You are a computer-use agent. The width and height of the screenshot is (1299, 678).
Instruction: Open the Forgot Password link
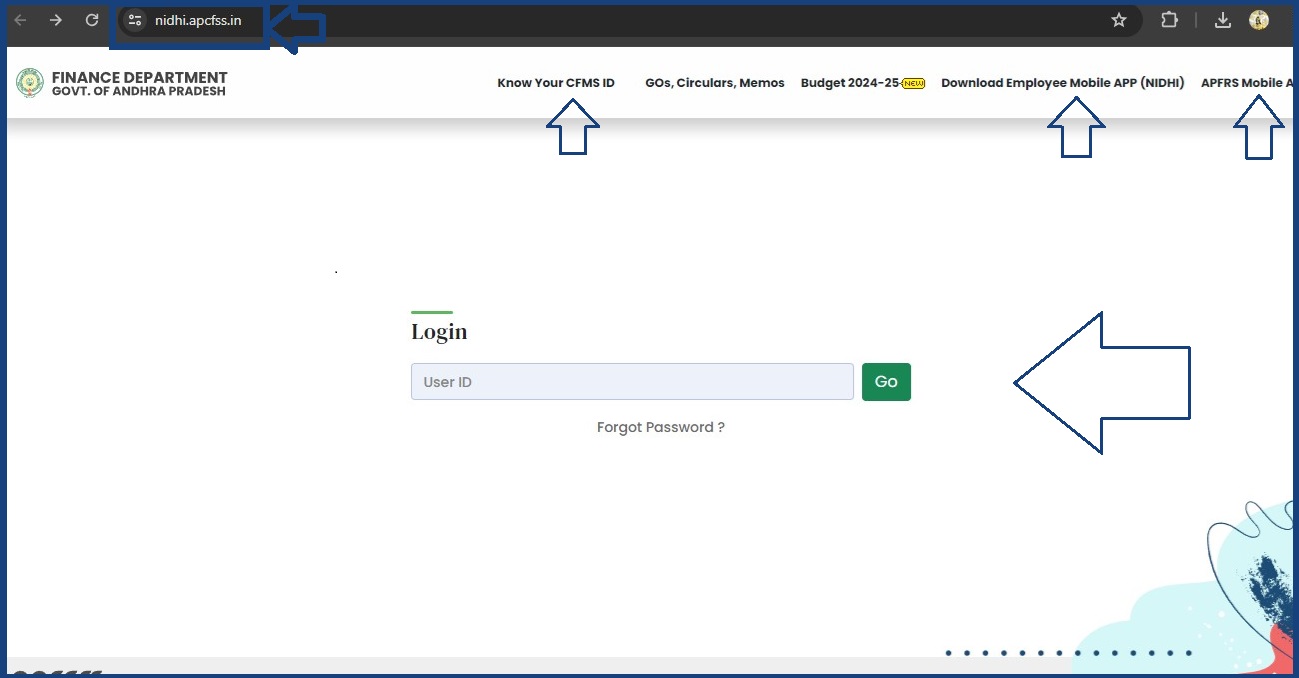click(661, 427)
